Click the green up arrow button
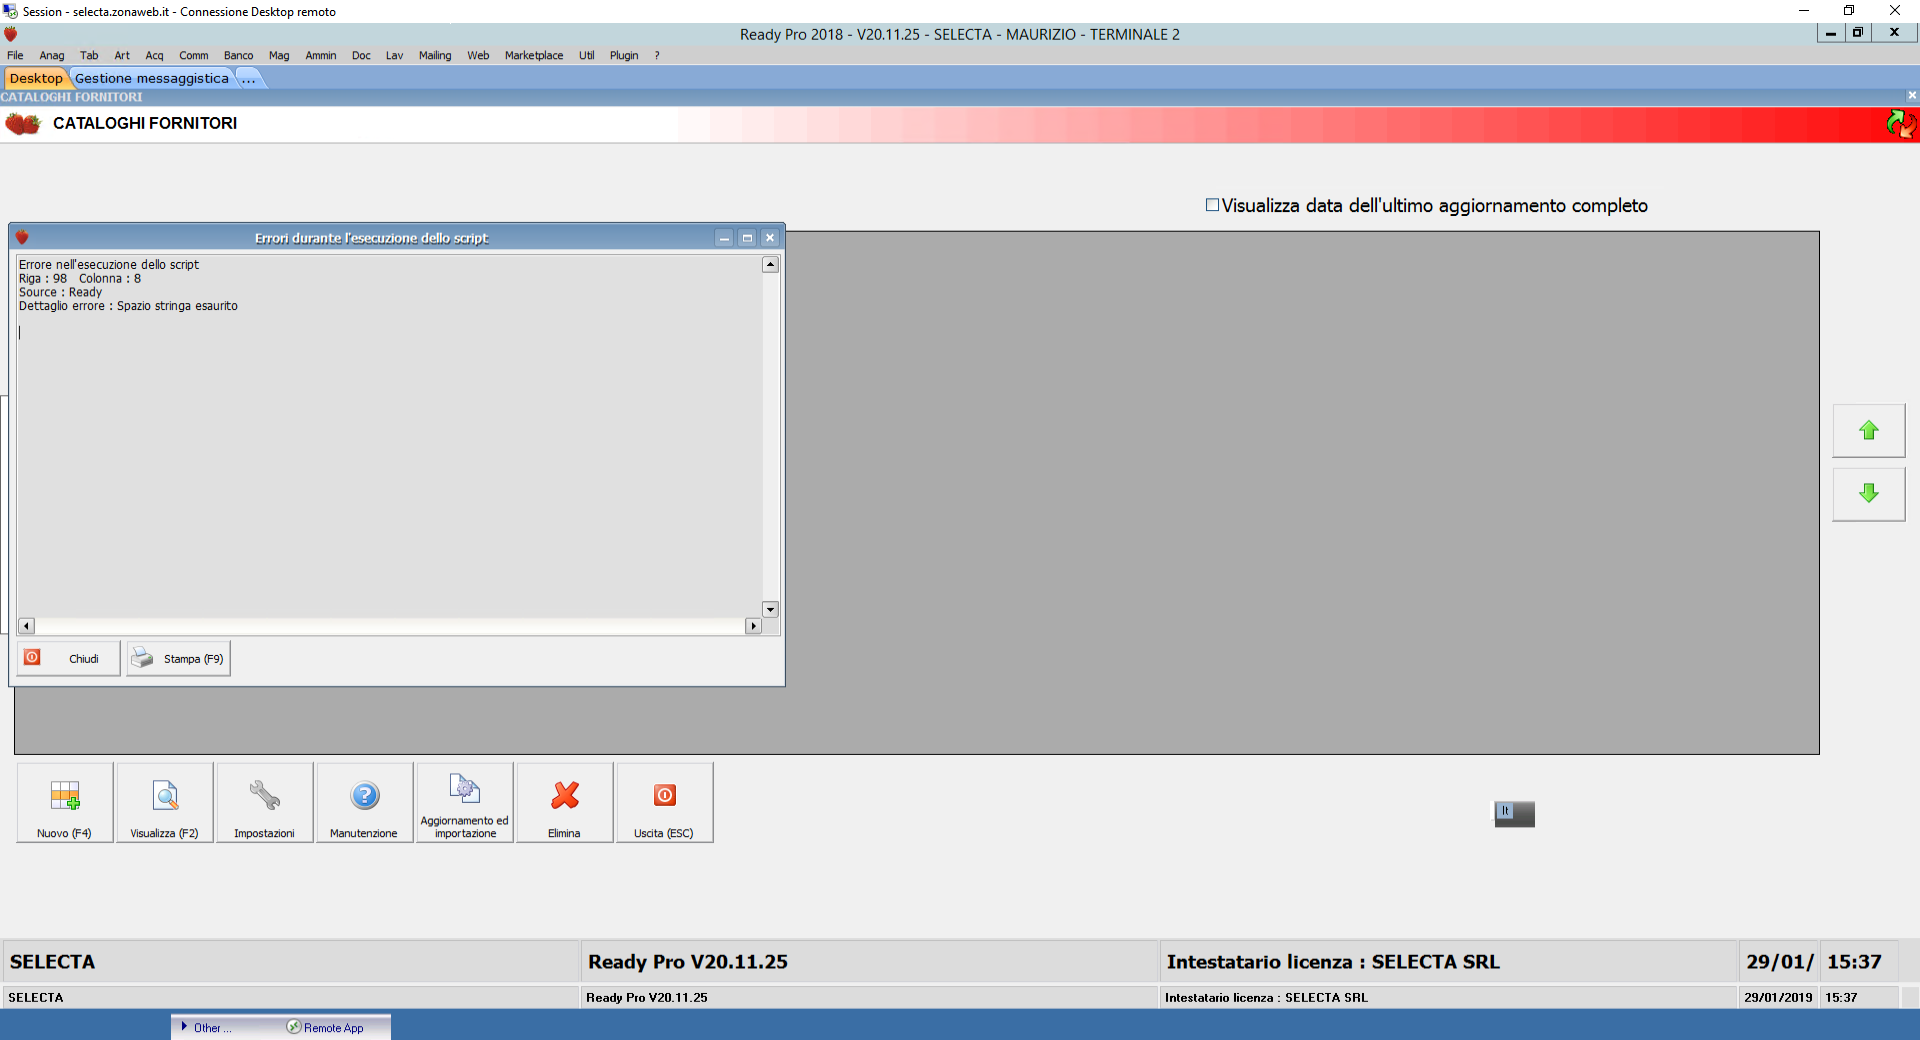 tap(1868, 431)
